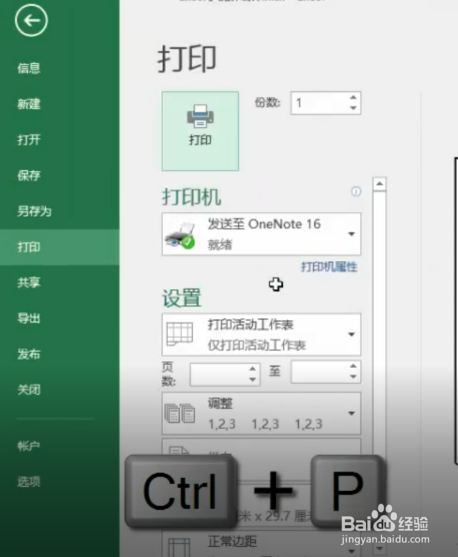Decrease the pages end value
The width and height of the screenshot is (458, 557).
[x=353, y=377]
